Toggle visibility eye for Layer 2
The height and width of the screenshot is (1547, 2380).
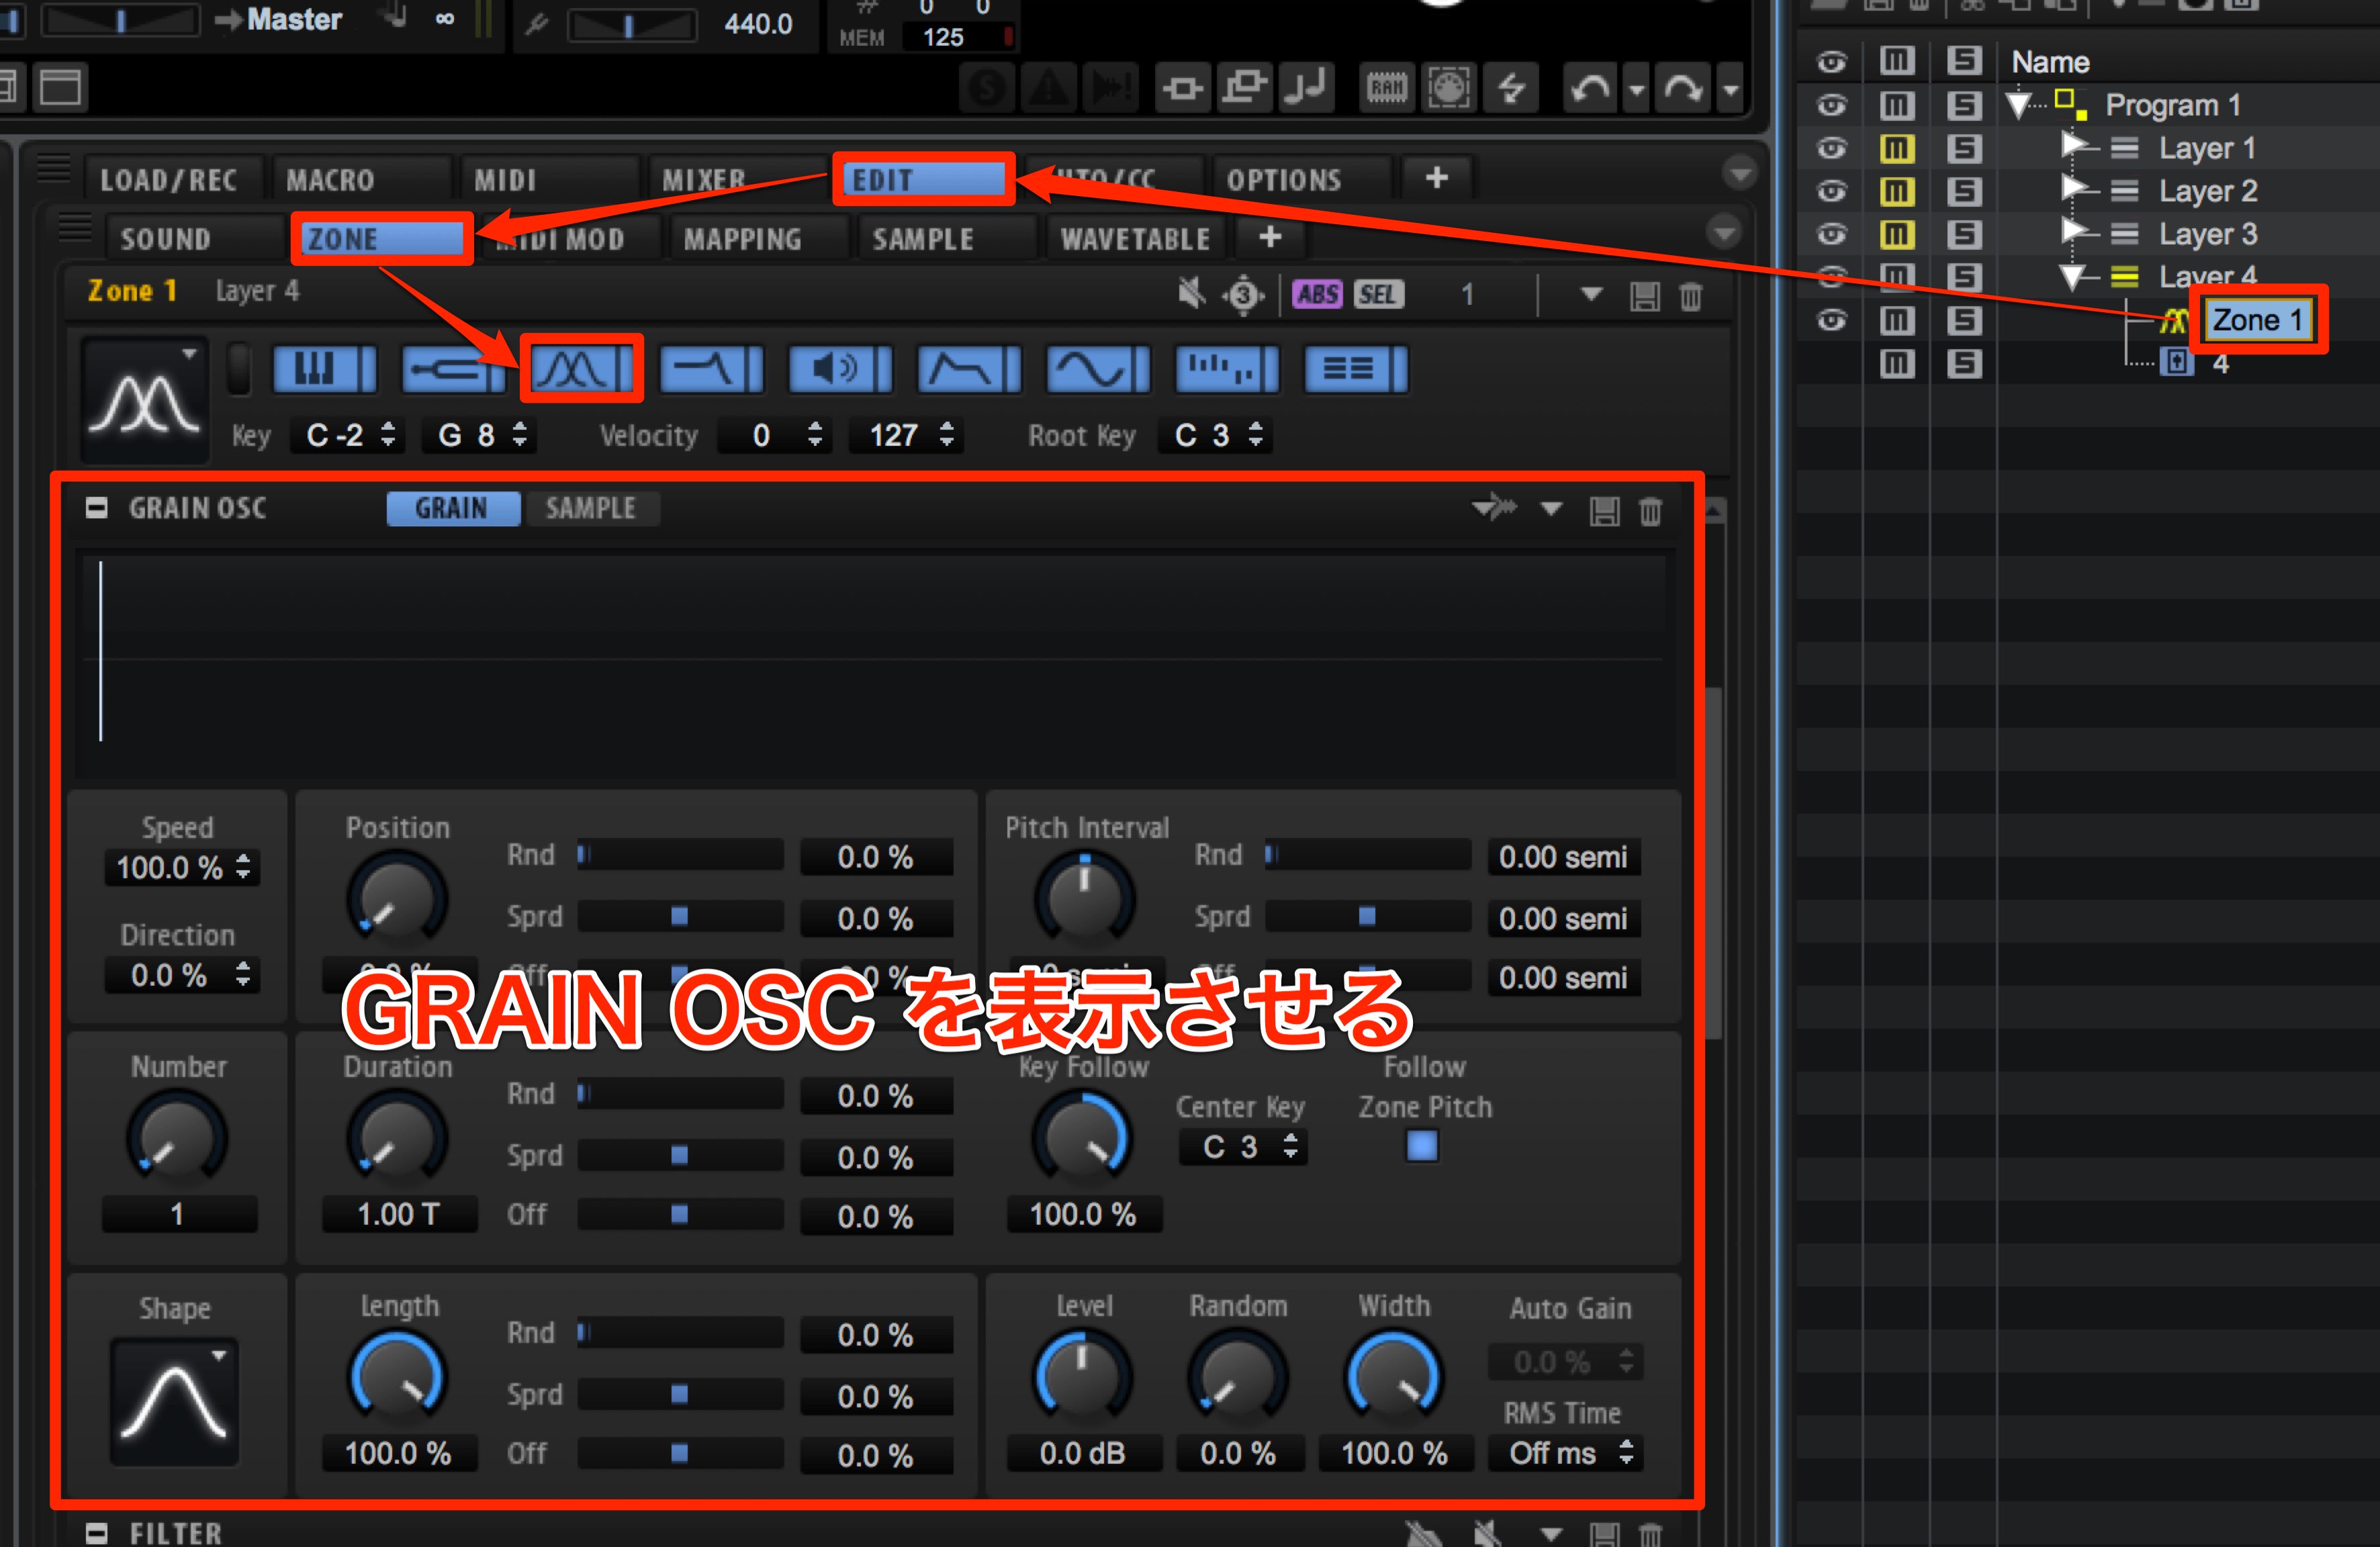click(x=1831, y=190)
